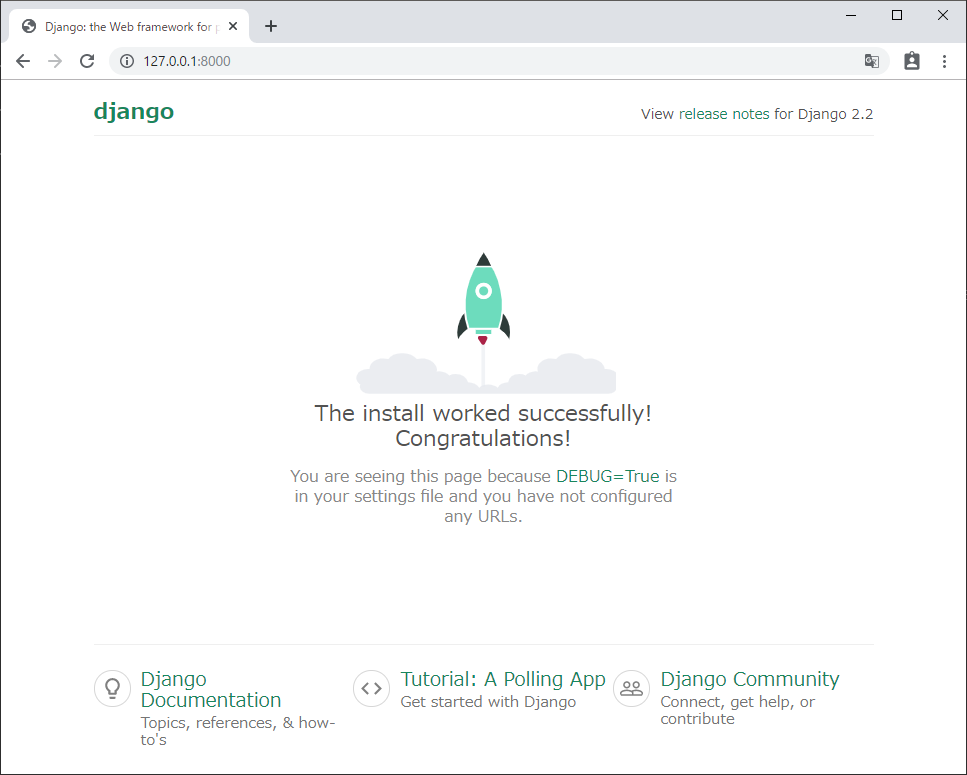Click the DEBUG=True link

point(607,476)
